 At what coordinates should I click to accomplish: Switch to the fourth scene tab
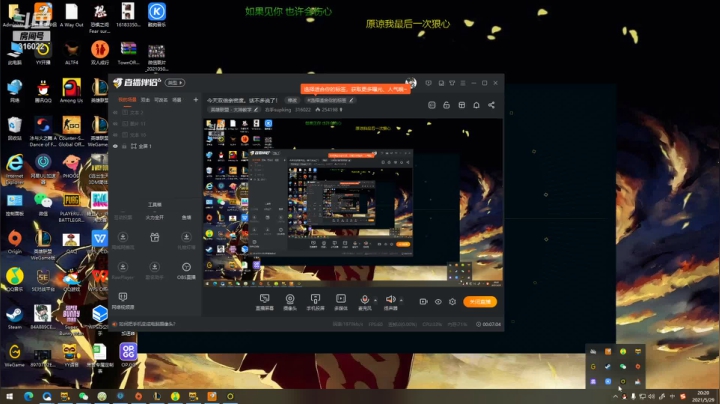[177, 100]
